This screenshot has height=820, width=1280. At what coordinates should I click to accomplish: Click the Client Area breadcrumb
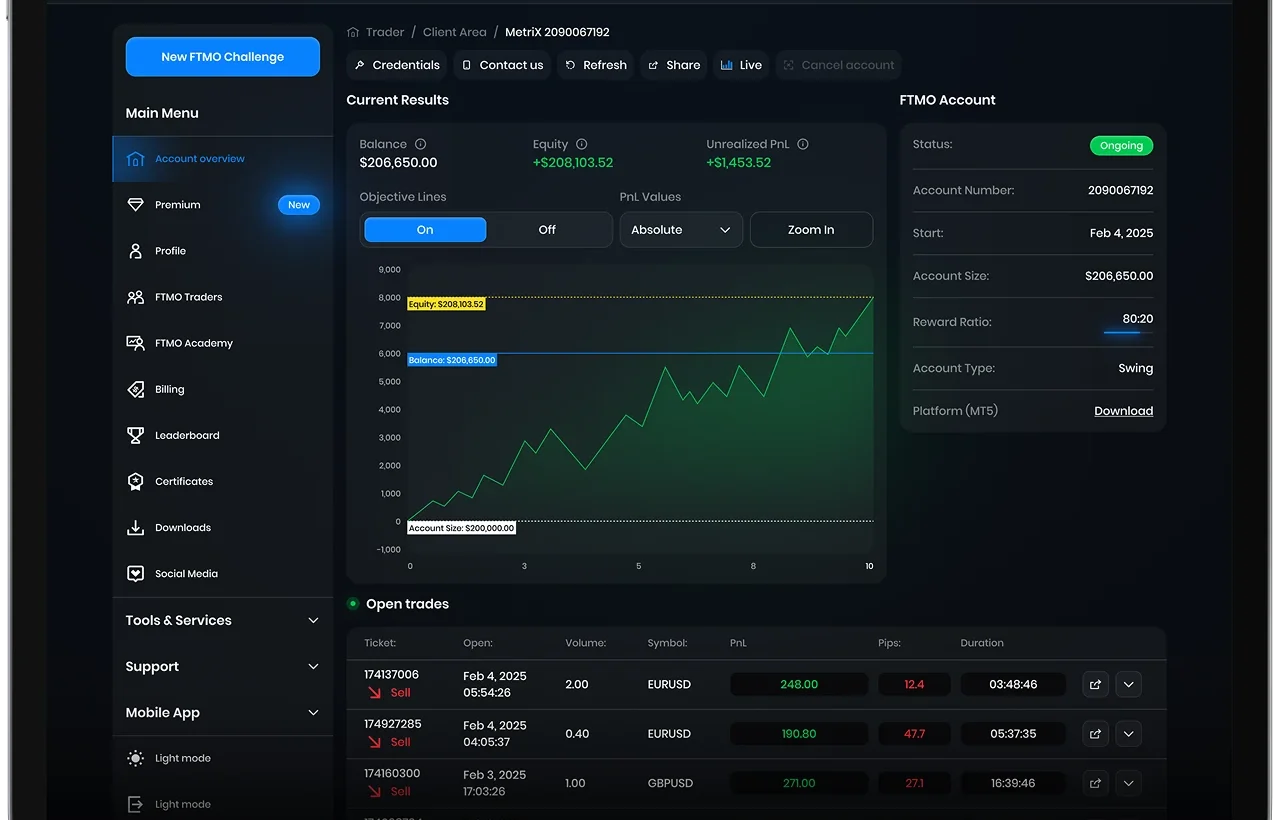(454, 33)
